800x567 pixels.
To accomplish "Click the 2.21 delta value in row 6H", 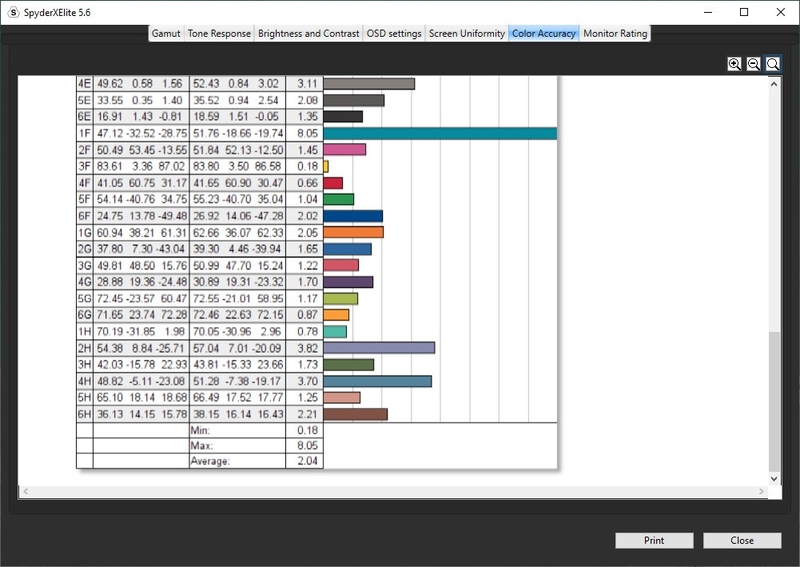I will [307, 414].
